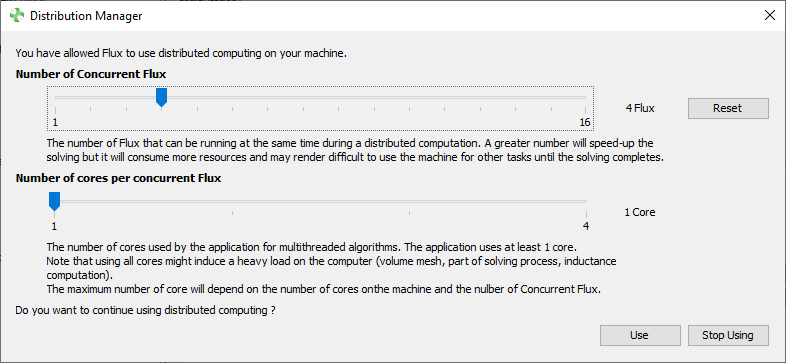This screenshot has width=786, height=363.
Task: Click the cores per Flux slider thumb
Action: 54,202
